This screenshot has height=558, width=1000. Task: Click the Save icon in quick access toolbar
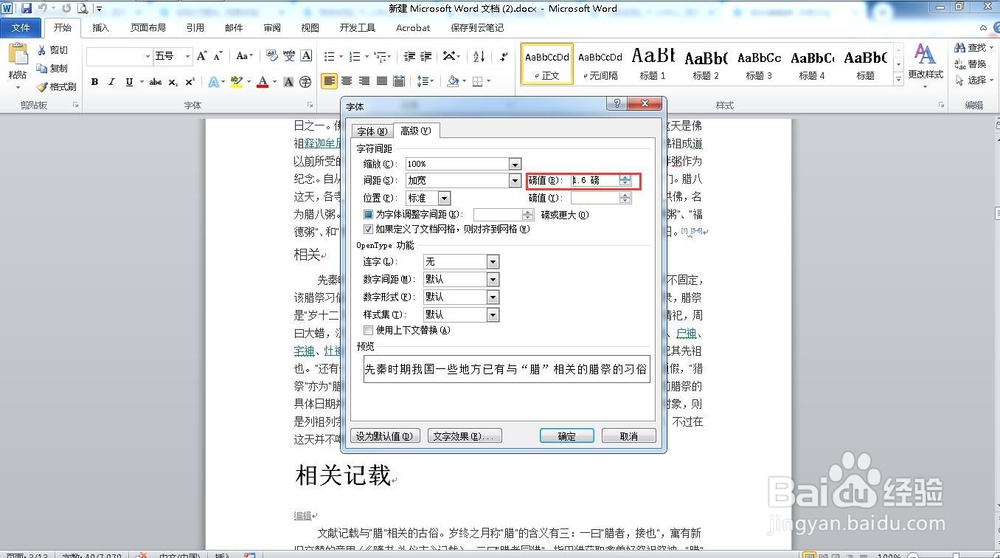tap(26, 8)
